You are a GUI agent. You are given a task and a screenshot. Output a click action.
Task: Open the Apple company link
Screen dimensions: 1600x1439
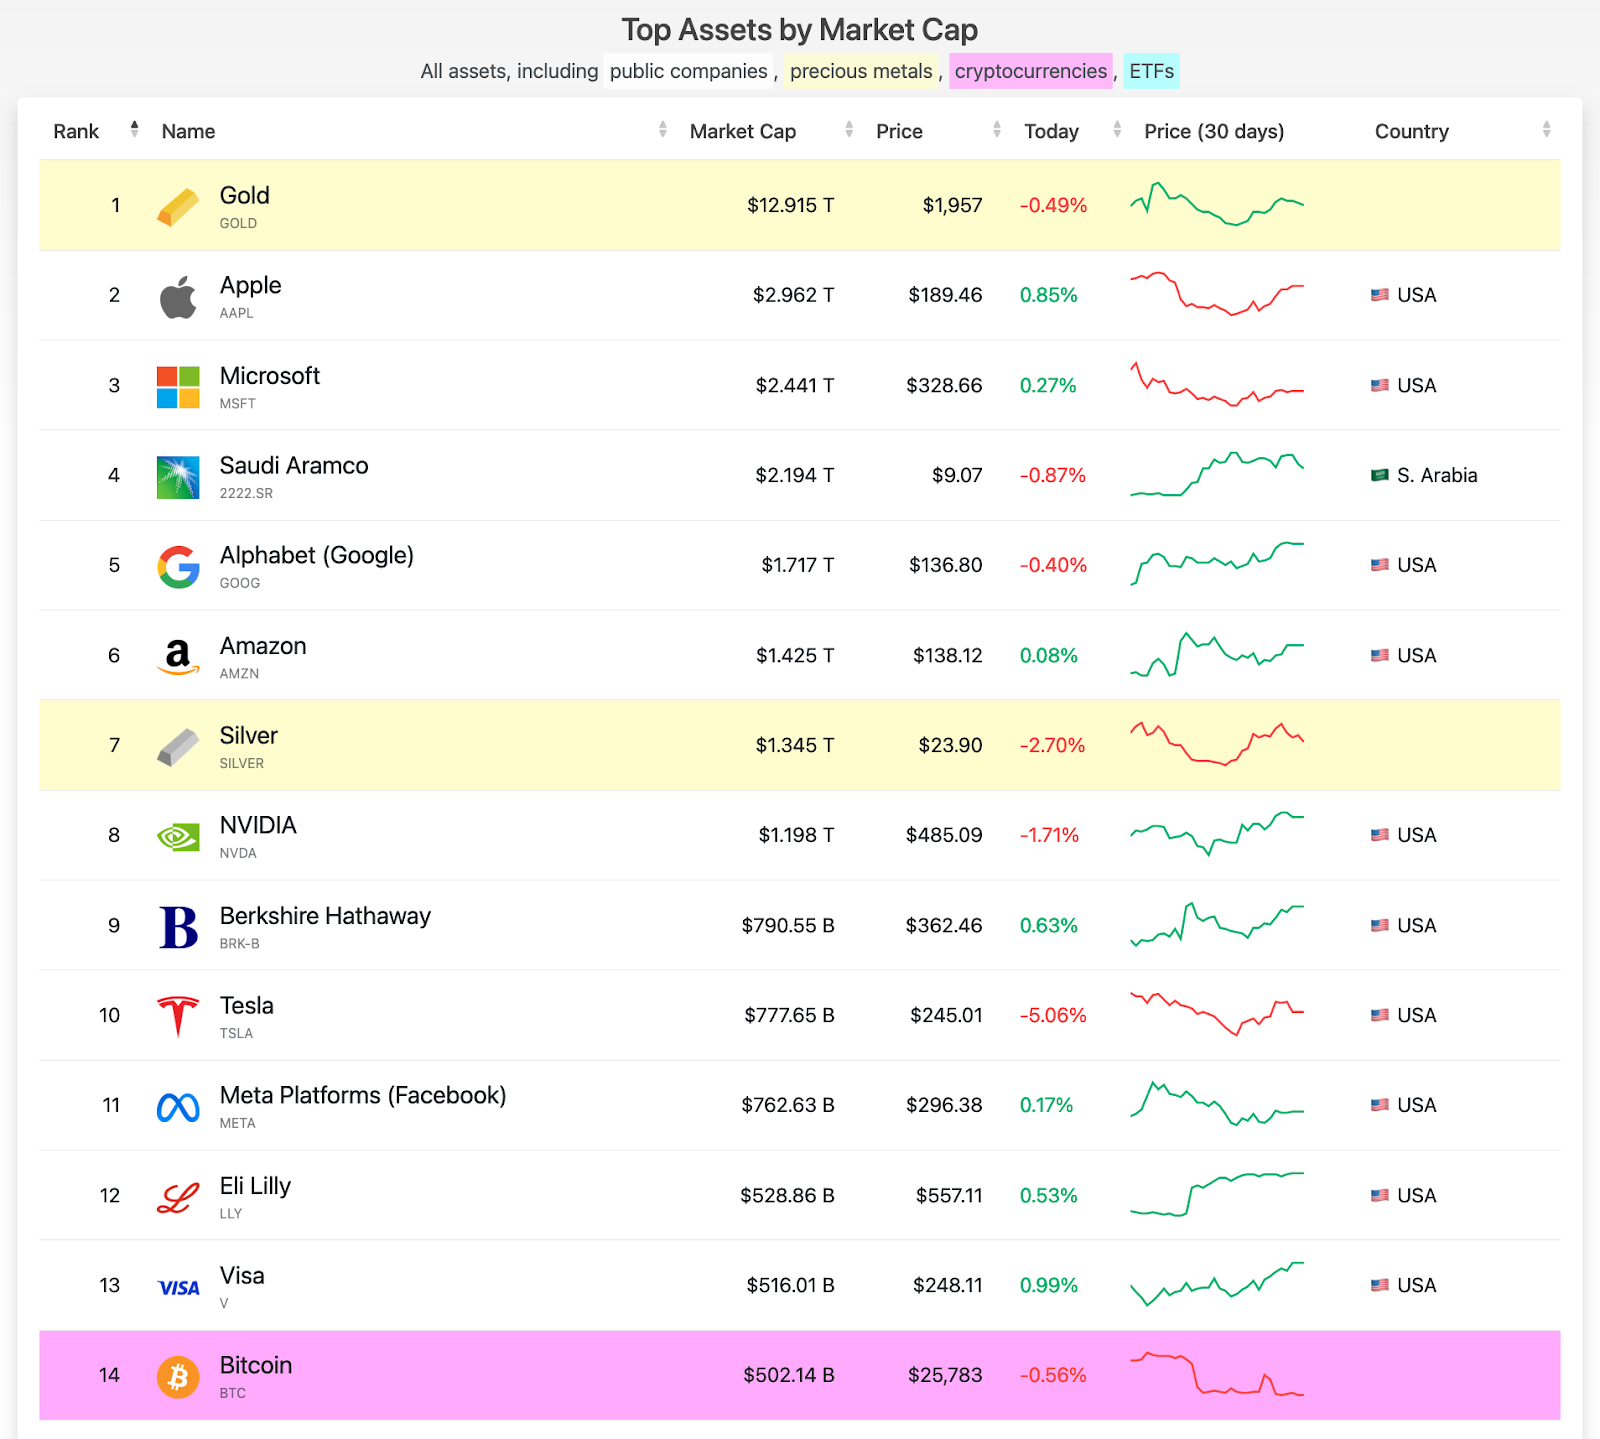point(250,285)
